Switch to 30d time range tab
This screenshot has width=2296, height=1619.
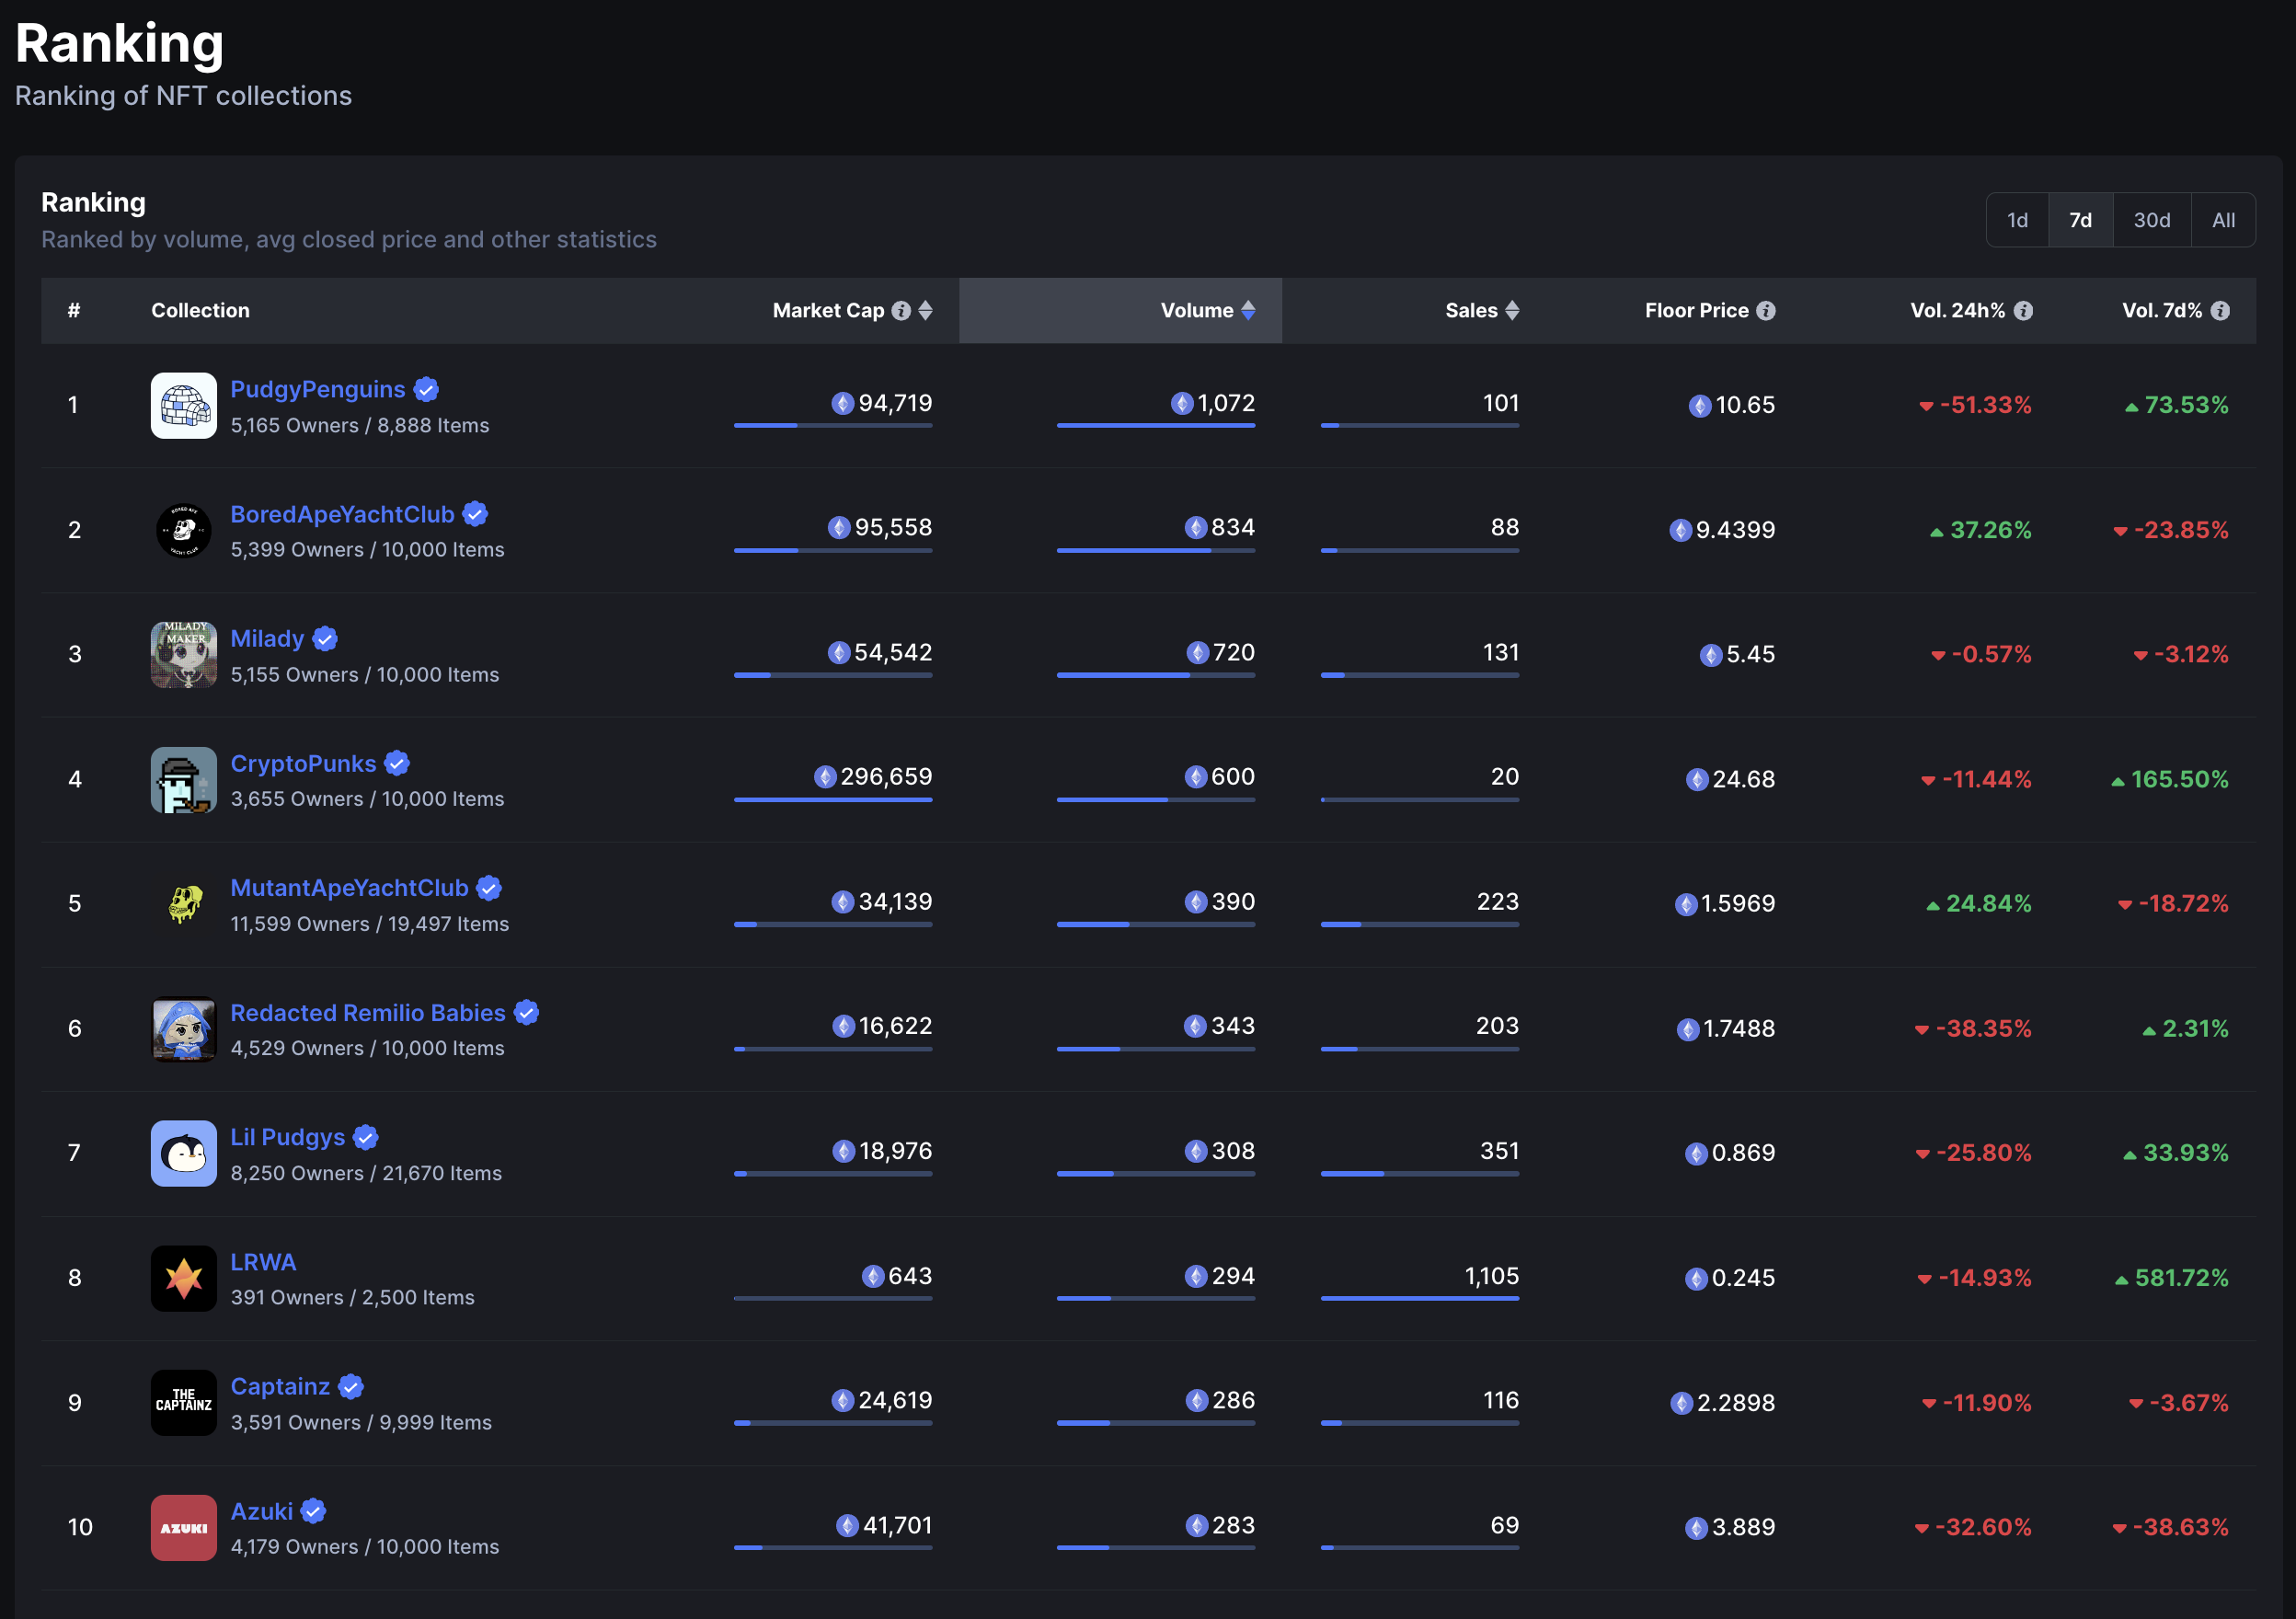click(2152, 220)
